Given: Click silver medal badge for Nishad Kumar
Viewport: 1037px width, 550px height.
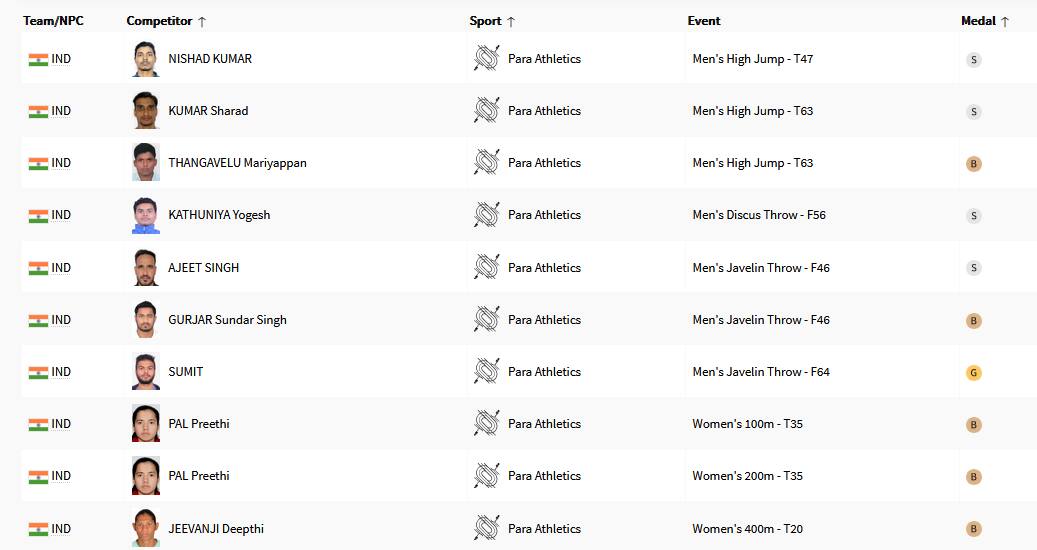Looking at the screenshot, I should (x=974, y=60).
